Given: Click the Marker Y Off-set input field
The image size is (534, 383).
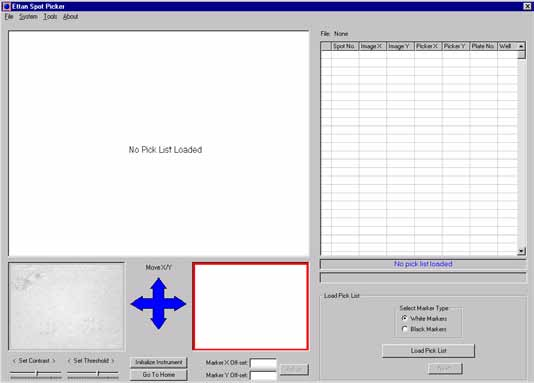Looking at the screenshot, I should point(263,375).
